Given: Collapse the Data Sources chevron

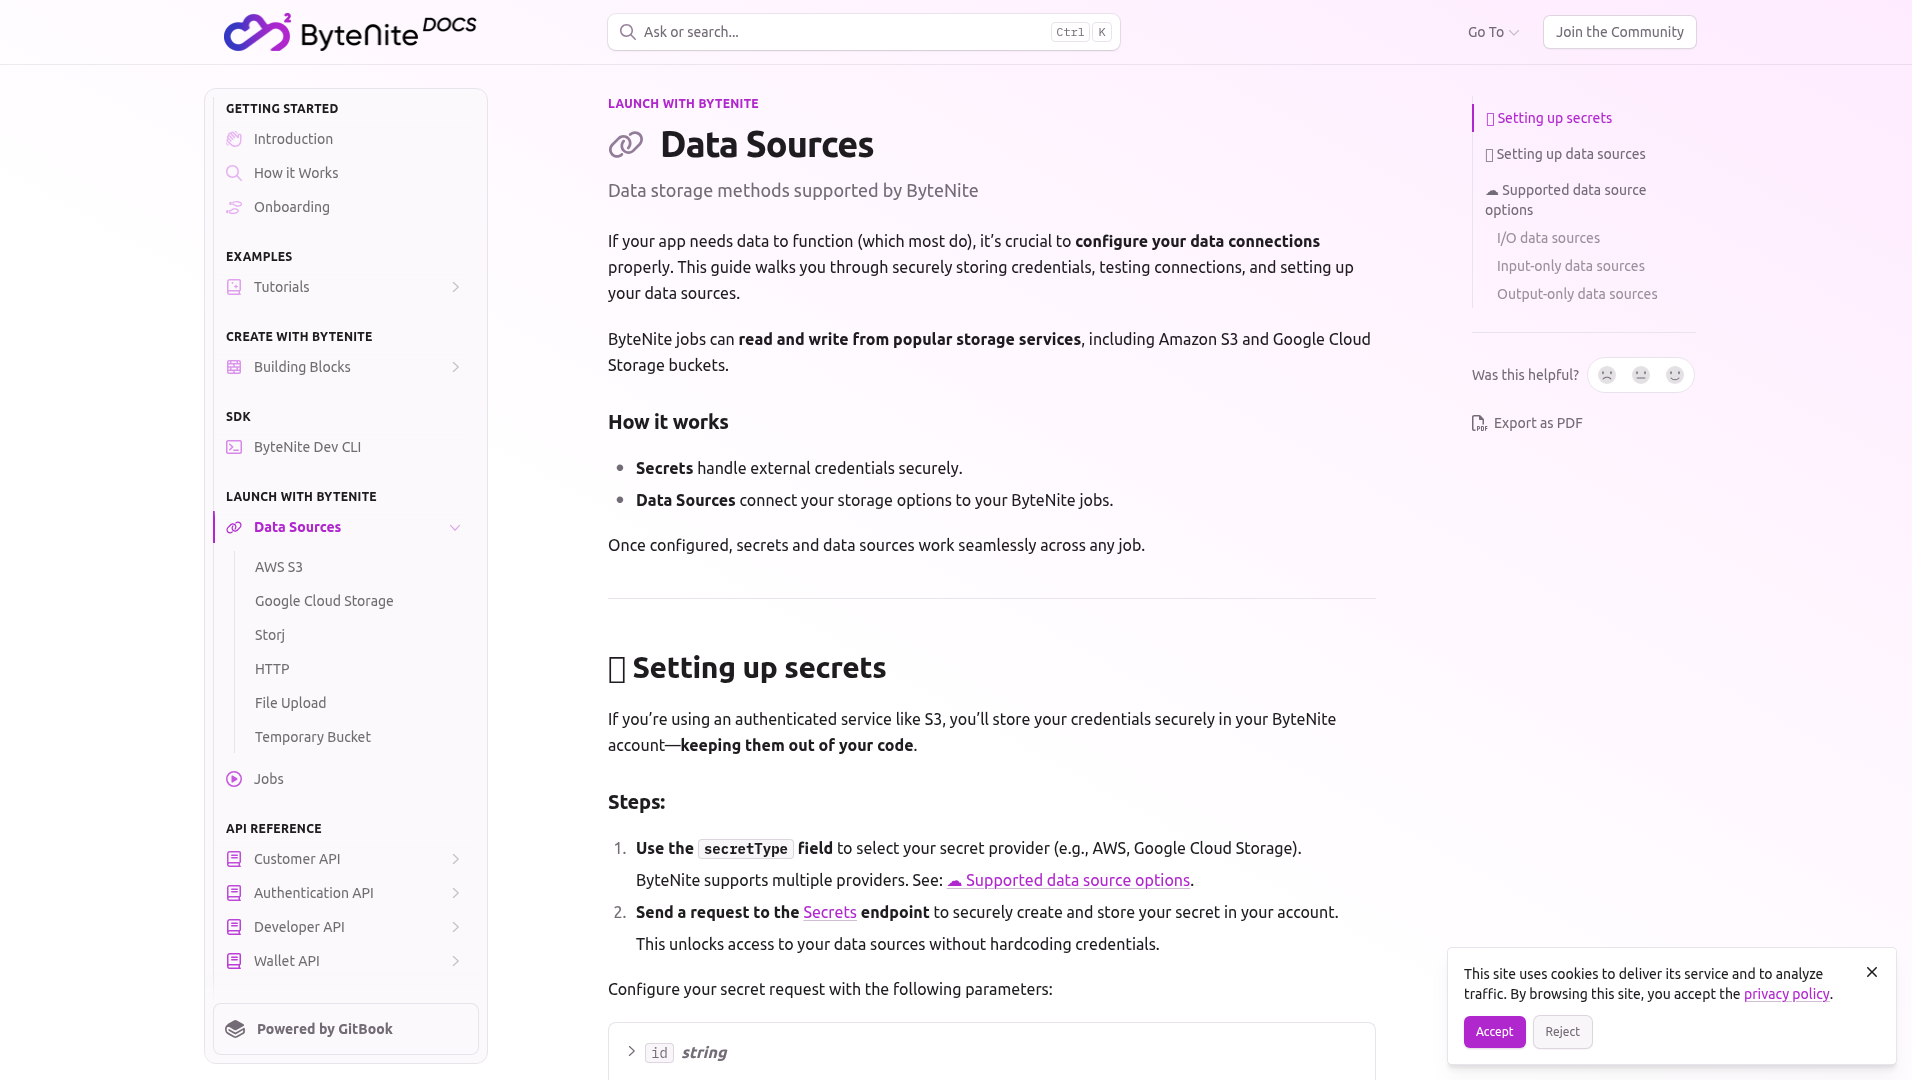Looking at the screenshot, I should click(455, 527).
